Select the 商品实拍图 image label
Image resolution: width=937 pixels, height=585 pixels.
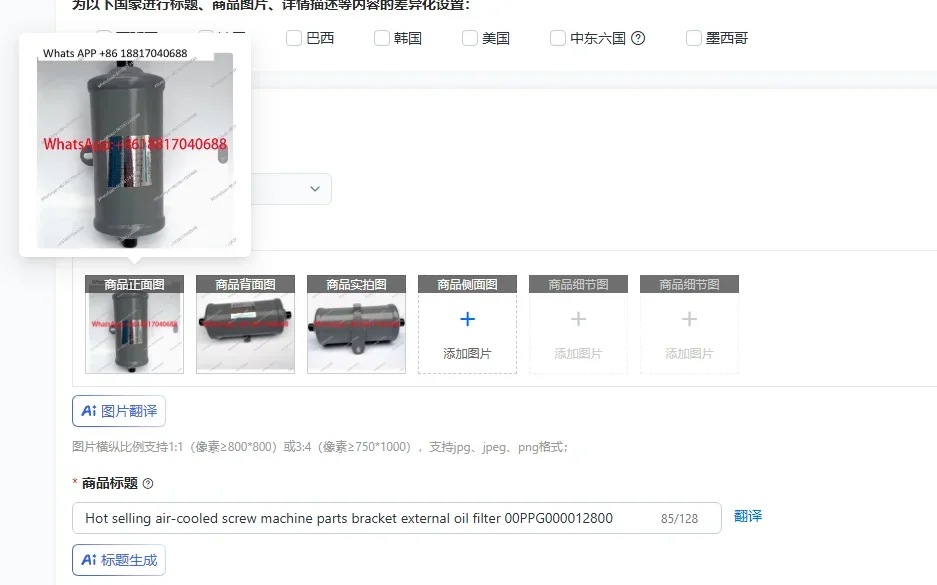tap(356, 283)
